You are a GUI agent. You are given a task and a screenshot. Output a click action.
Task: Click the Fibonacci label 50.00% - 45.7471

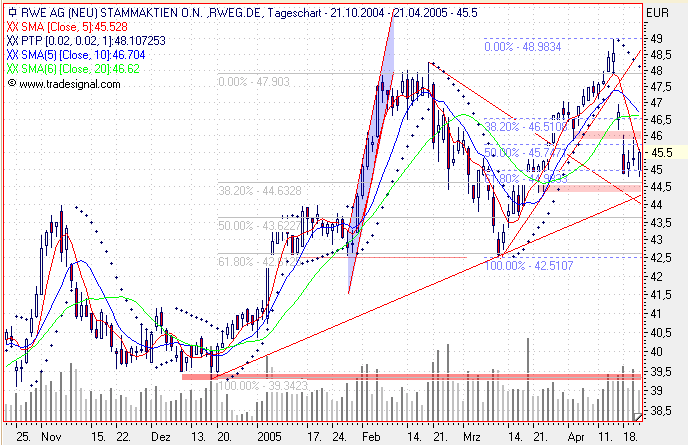(525, 153)
